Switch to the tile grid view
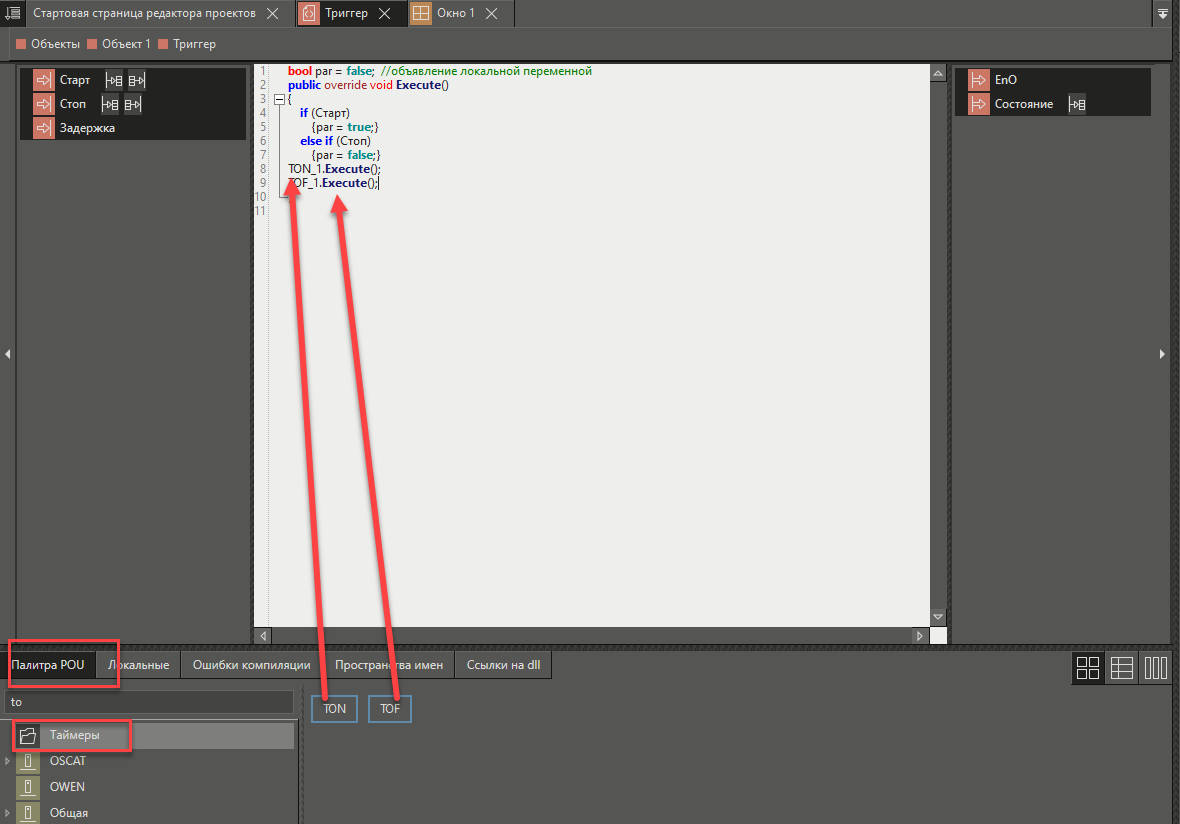 pos(1087,668)
